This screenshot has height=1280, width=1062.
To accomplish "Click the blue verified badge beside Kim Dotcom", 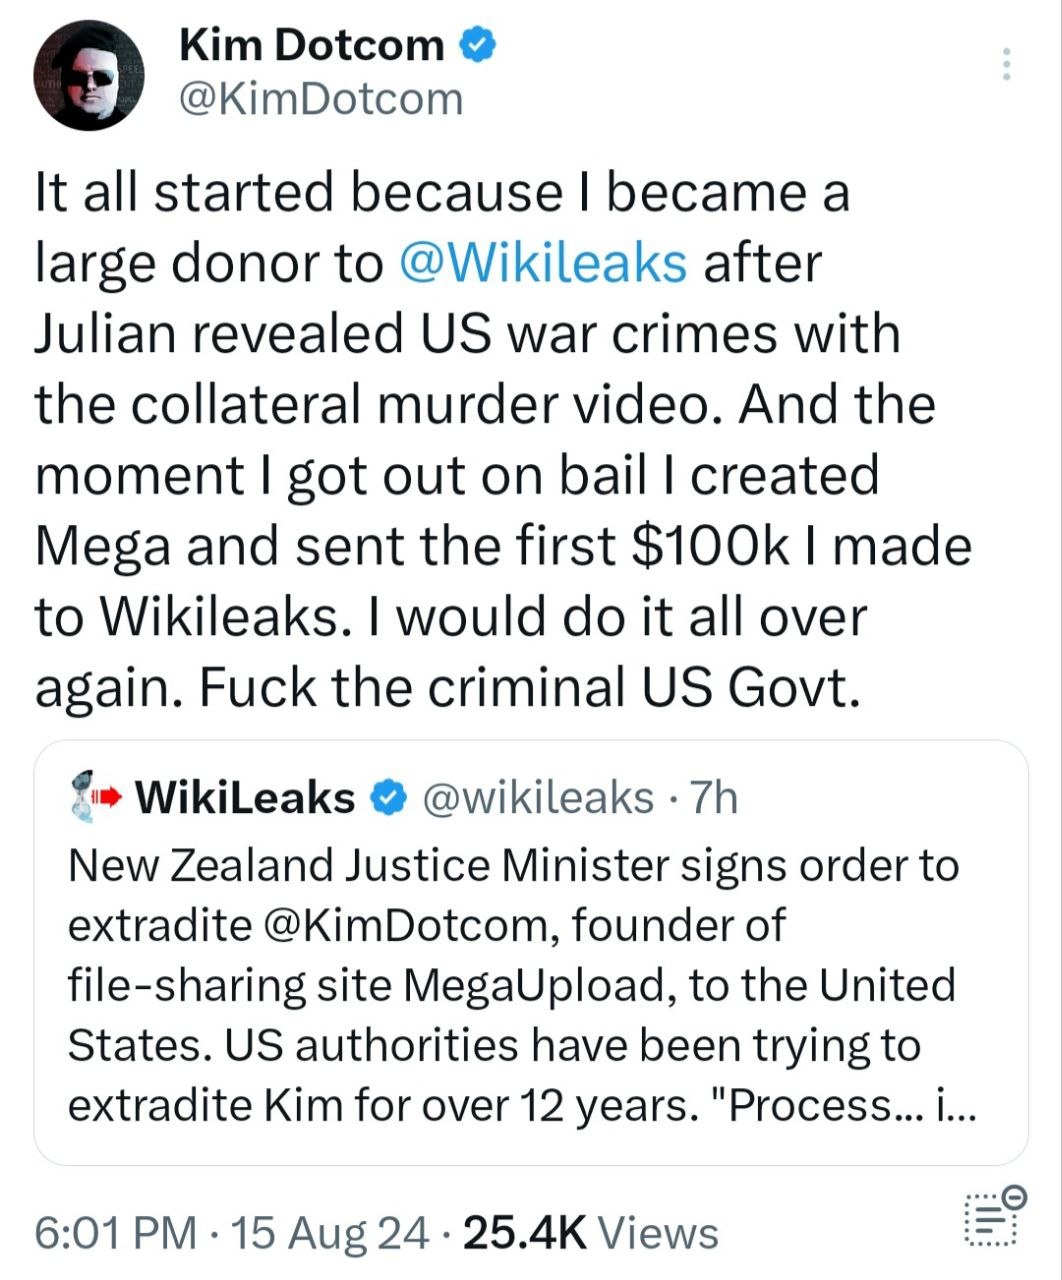I will pos(478,44).
